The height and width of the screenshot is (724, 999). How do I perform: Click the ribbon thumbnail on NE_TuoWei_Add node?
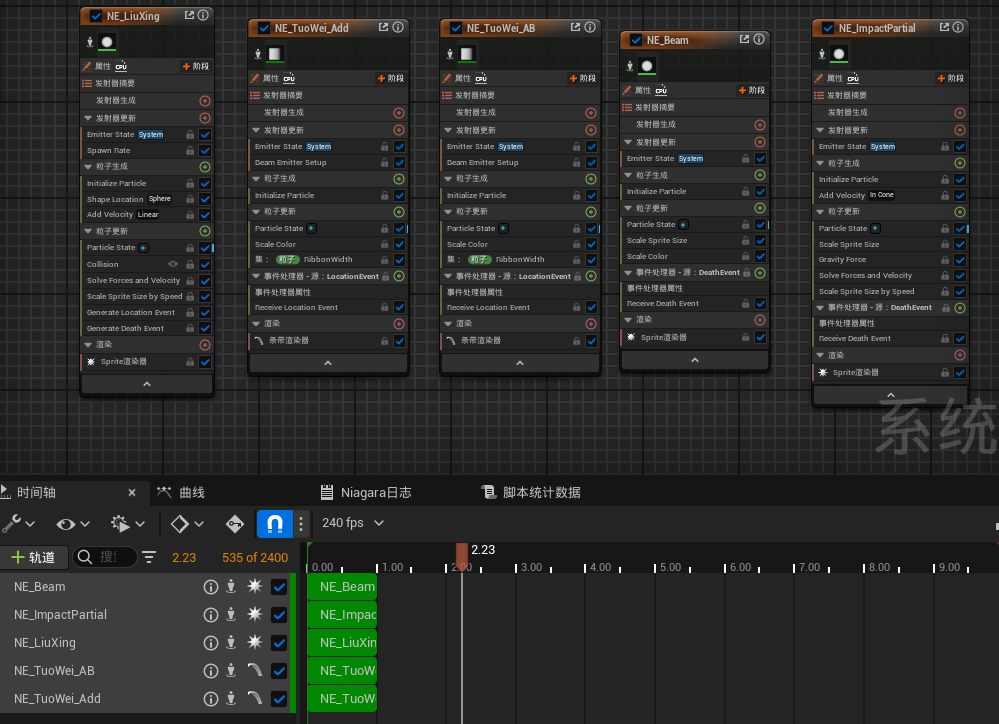tap(275, 54)
